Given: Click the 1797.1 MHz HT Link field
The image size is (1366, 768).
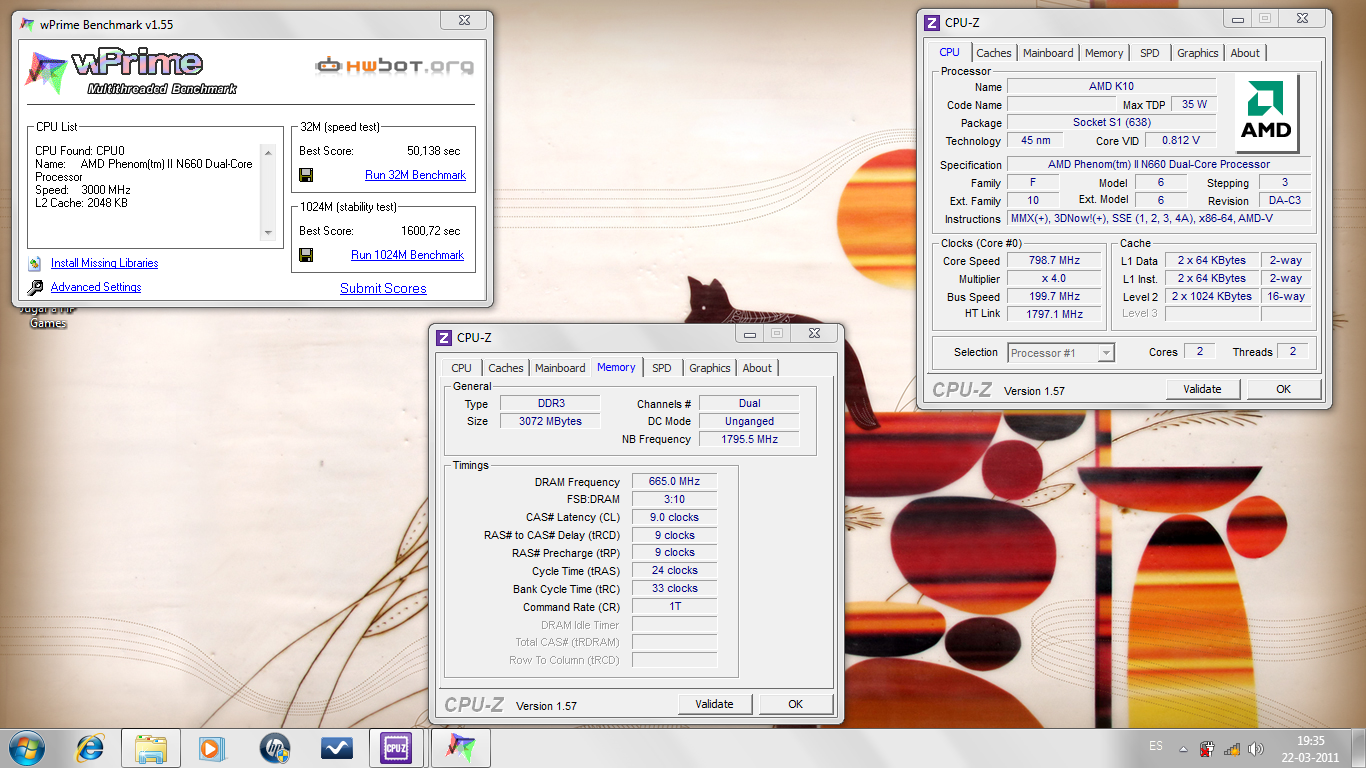Looking at the screenshot, I should [1054, 314].
